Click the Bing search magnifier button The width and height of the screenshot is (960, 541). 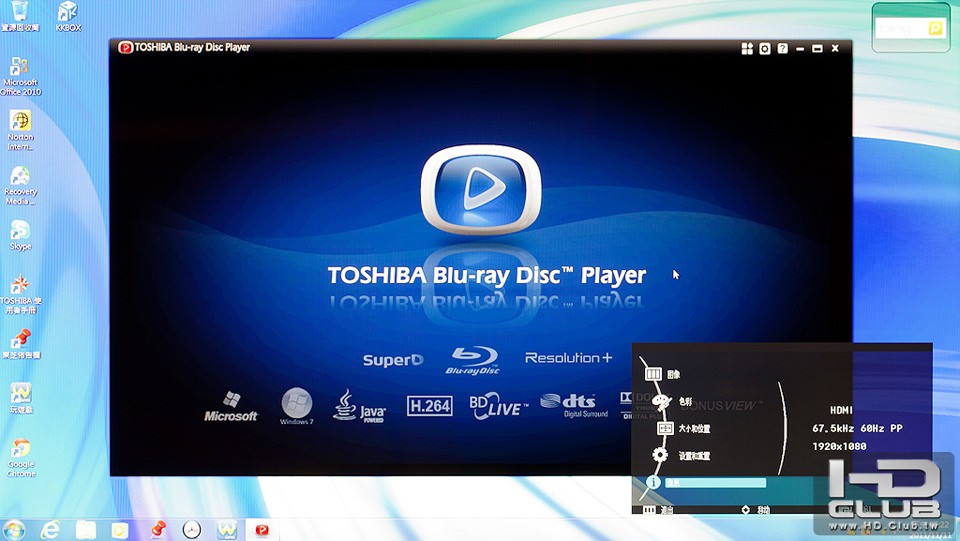click(935, 28)
